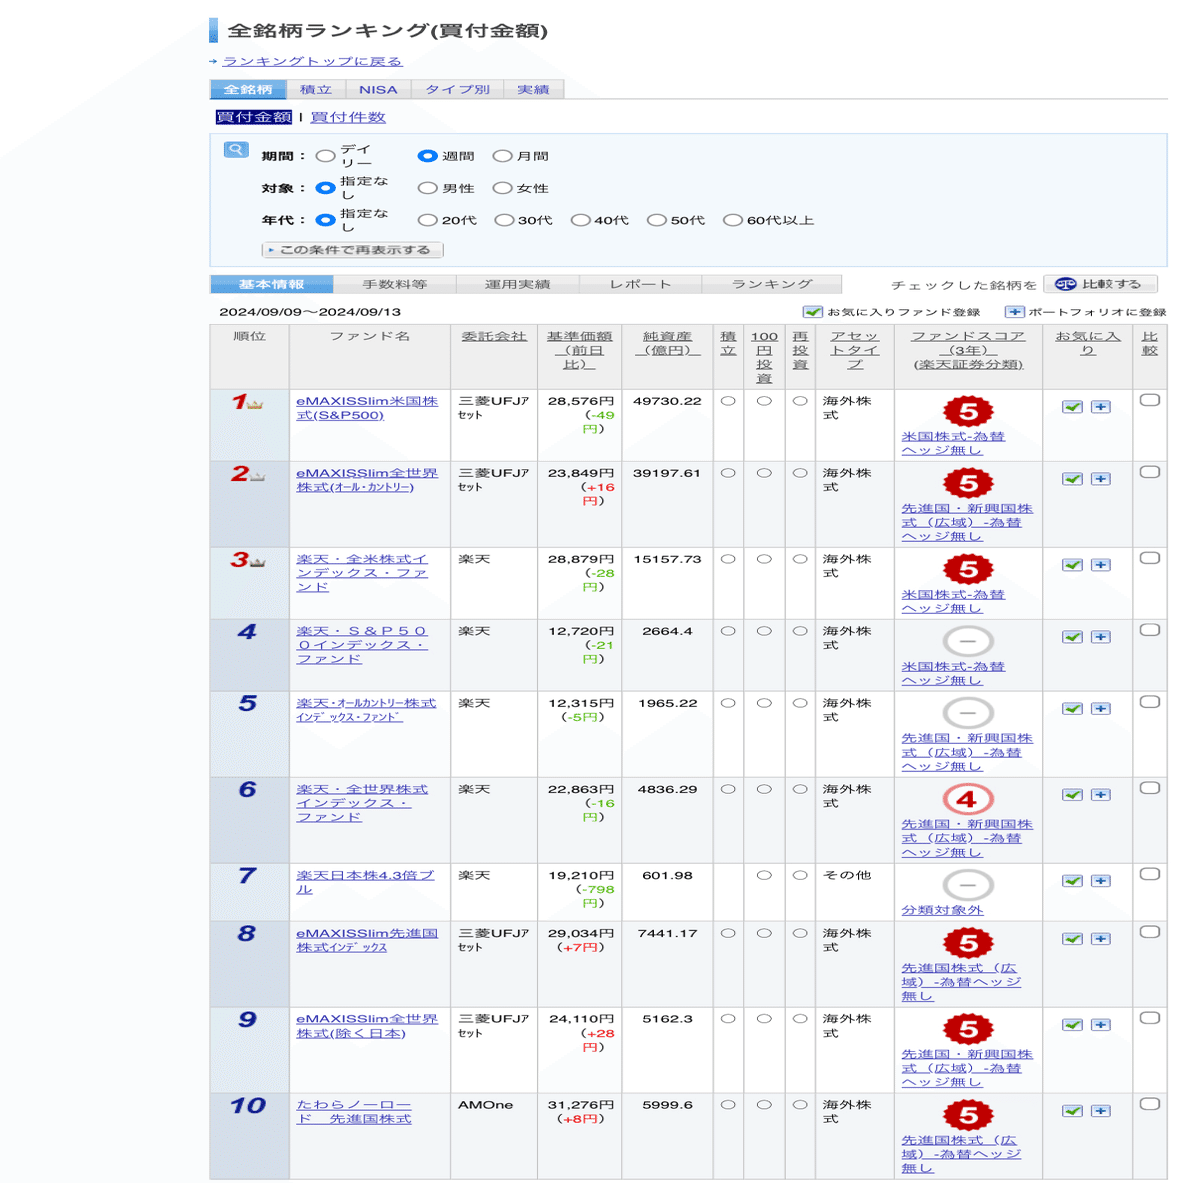
Task: Click the favorite check icon for 楽天・全米株式インデックス・ファンド
Action: (1072, 566)
